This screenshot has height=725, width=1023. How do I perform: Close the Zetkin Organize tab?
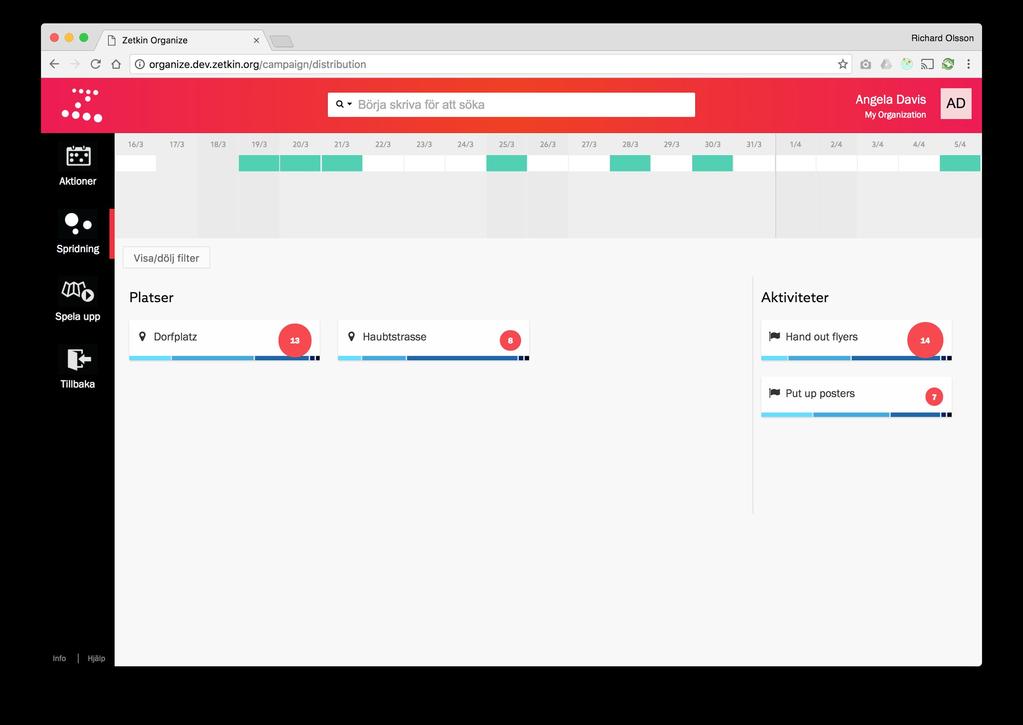[256, 40]
